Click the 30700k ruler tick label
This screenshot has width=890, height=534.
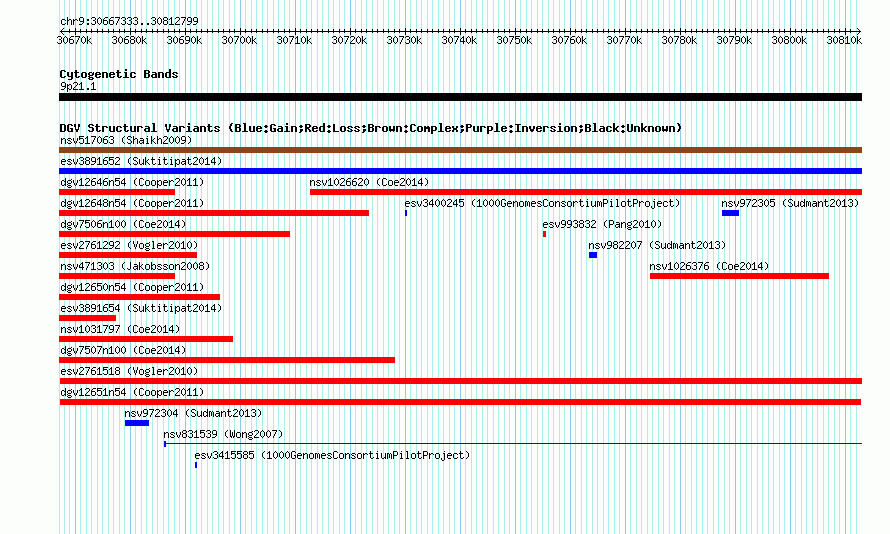[x=239, y=40]
